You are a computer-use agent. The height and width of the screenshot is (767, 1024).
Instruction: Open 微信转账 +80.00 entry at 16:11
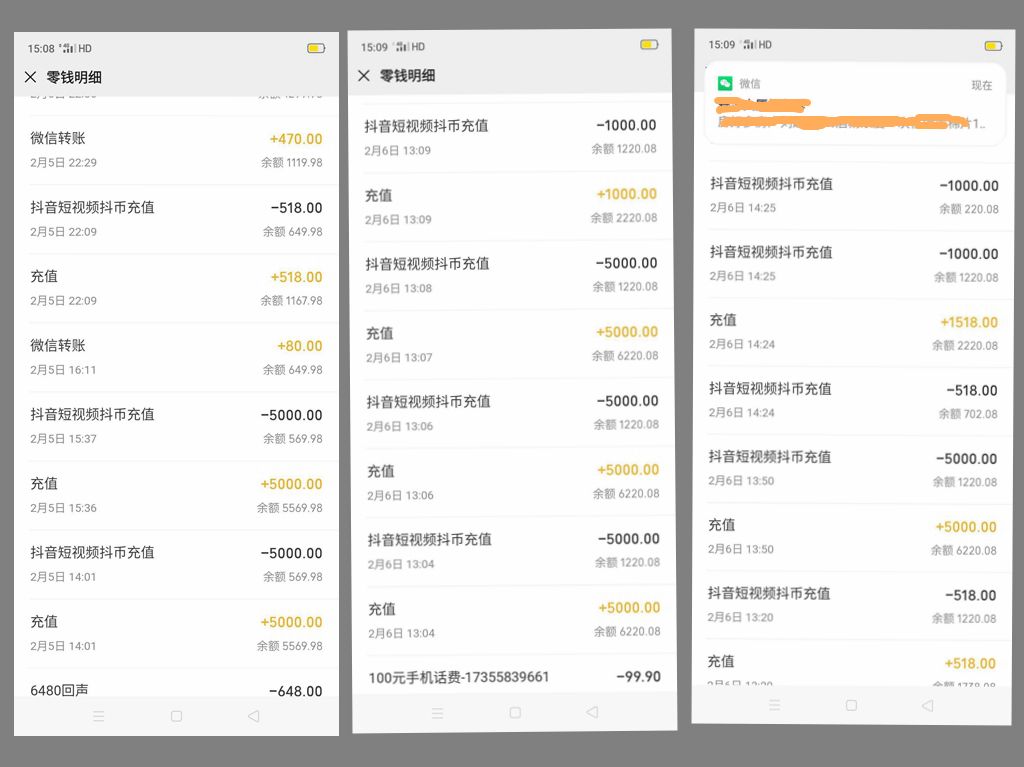coord(176,357)
